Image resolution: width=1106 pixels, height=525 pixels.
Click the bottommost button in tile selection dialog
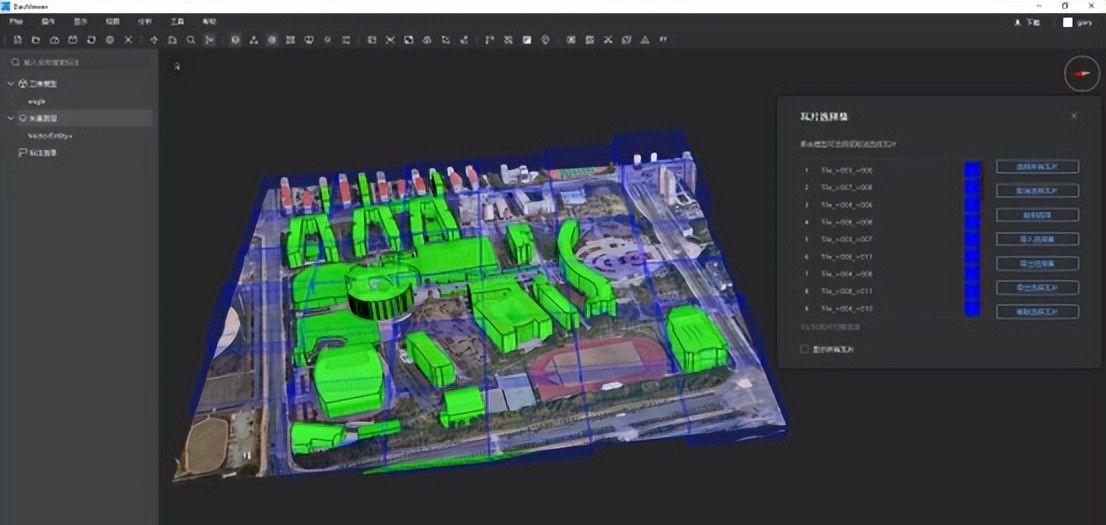pyautogui.click(x=1037, y=312)
